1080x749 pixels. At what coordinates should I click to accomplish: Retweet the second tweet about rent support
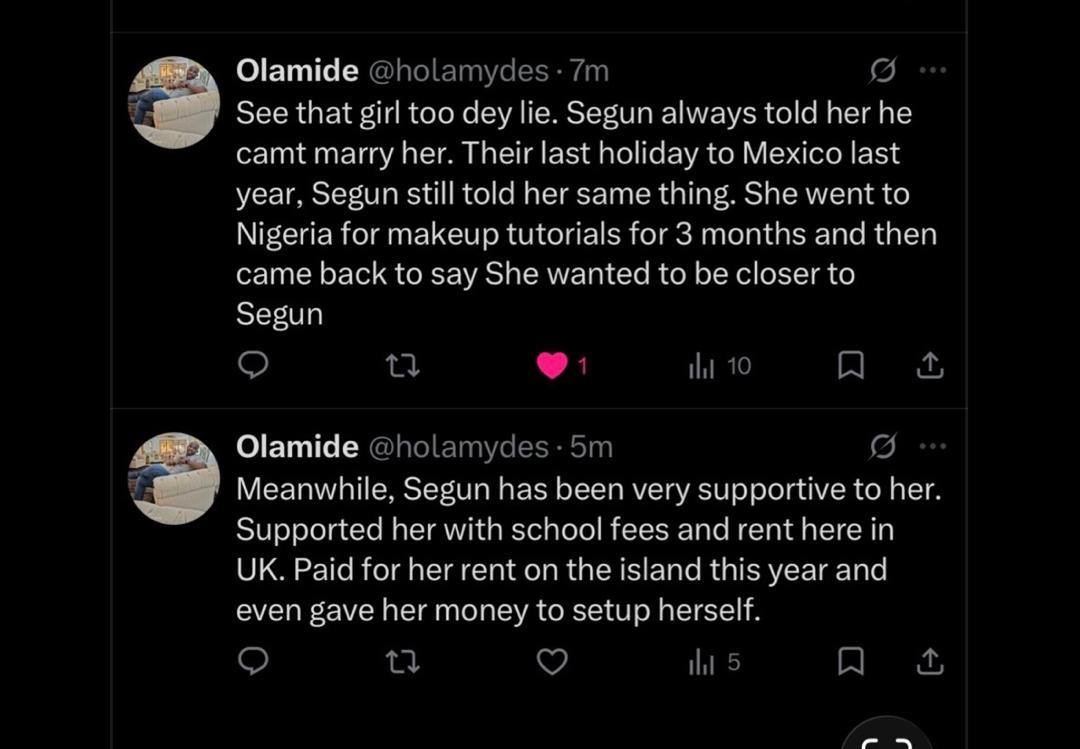point(403,661)
